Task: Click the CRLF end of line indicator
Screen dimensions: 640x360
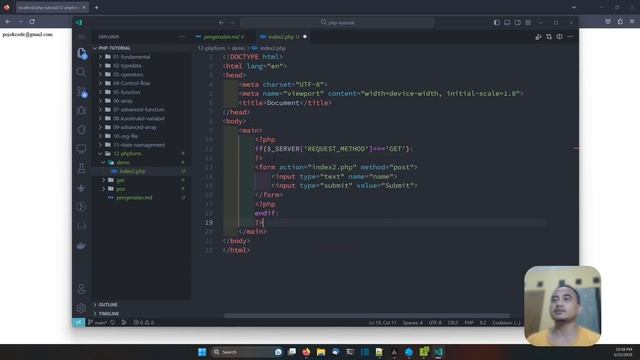Action: pos(453,322)
